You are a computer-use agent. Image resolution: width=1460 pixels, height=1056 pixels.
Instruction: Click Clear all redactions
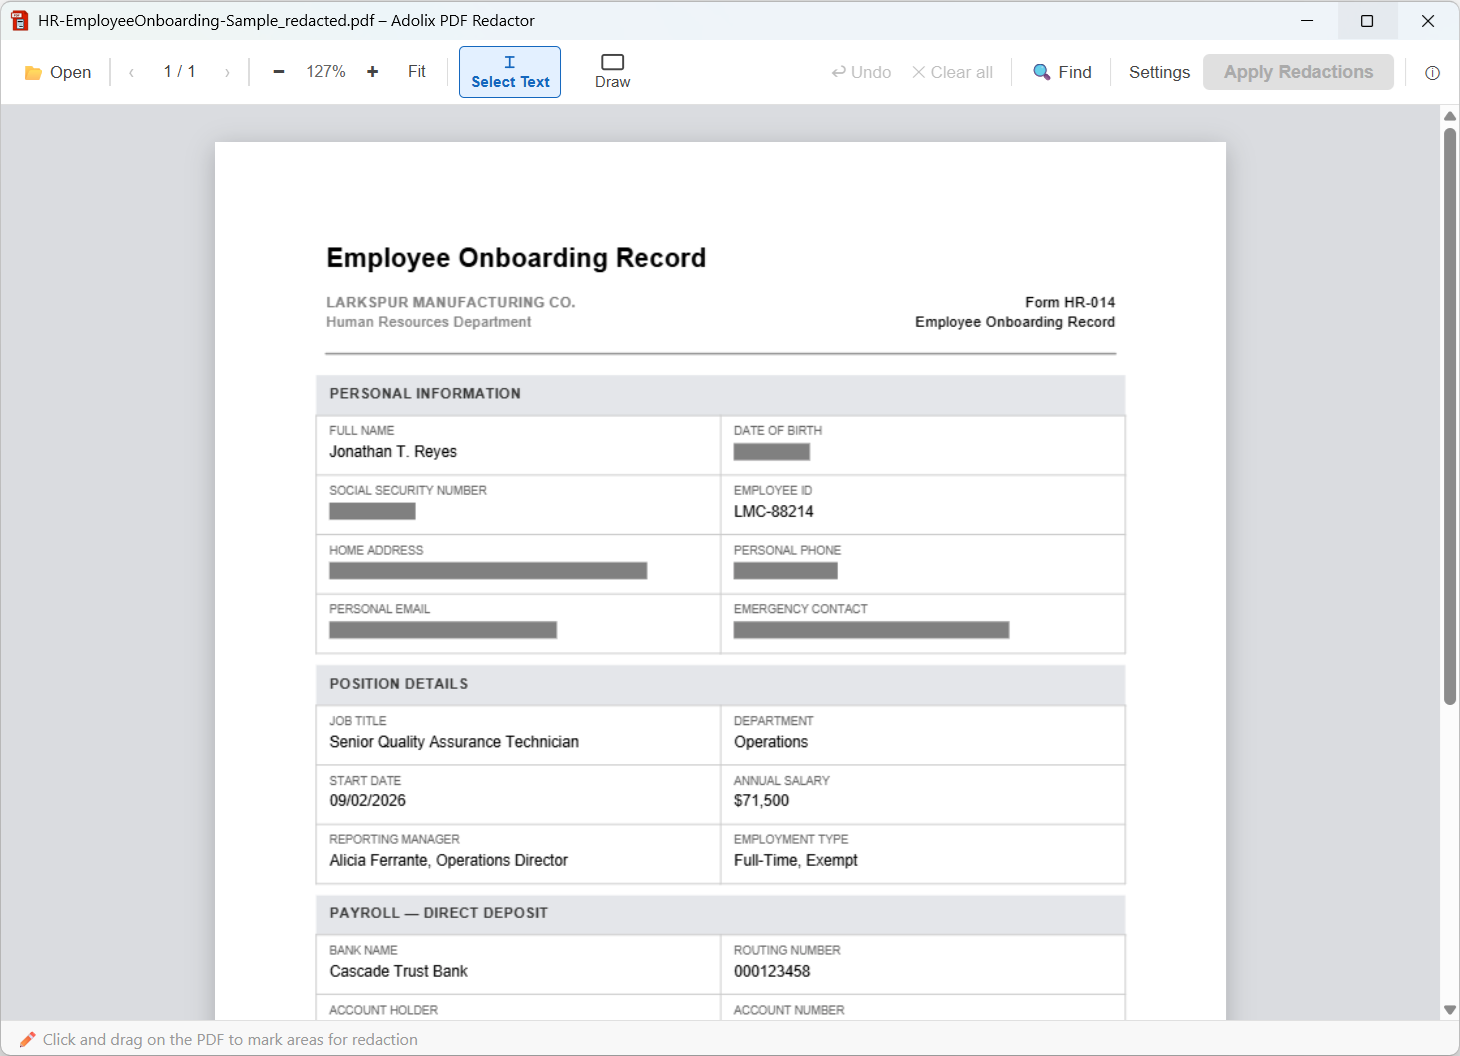952,72
